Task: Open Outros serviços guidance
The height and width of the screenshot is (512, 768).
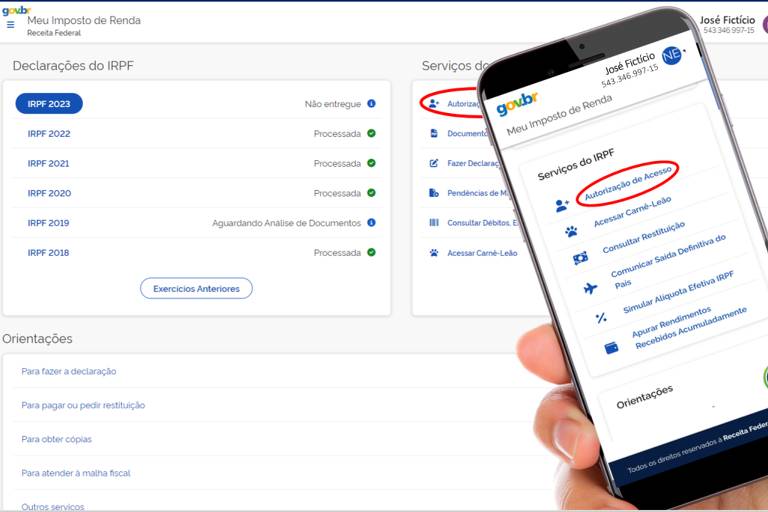Action: (x=53, y=507)
